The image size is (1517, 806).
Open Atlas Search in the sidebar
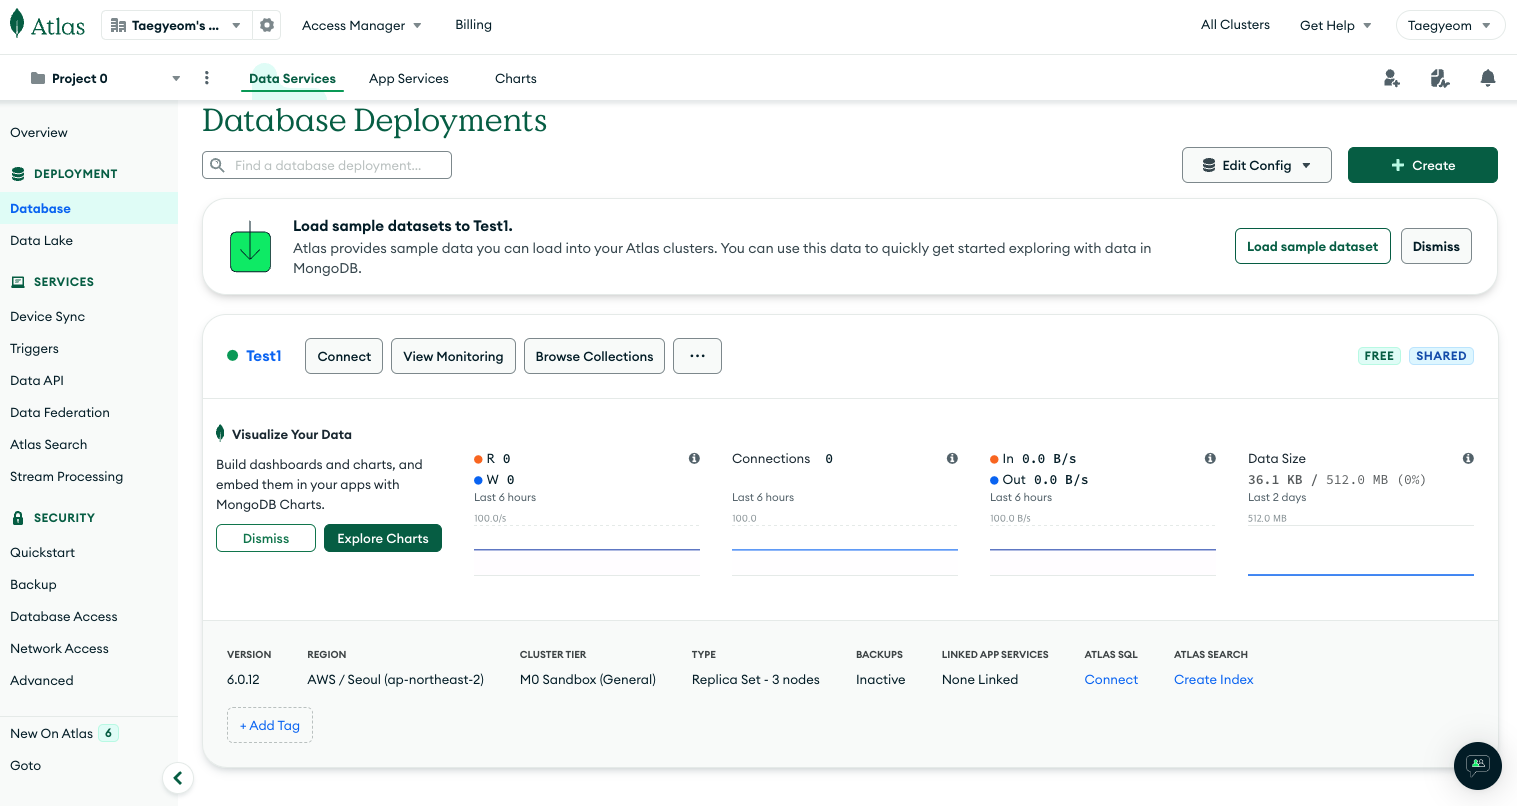click(x=48, y=444)
